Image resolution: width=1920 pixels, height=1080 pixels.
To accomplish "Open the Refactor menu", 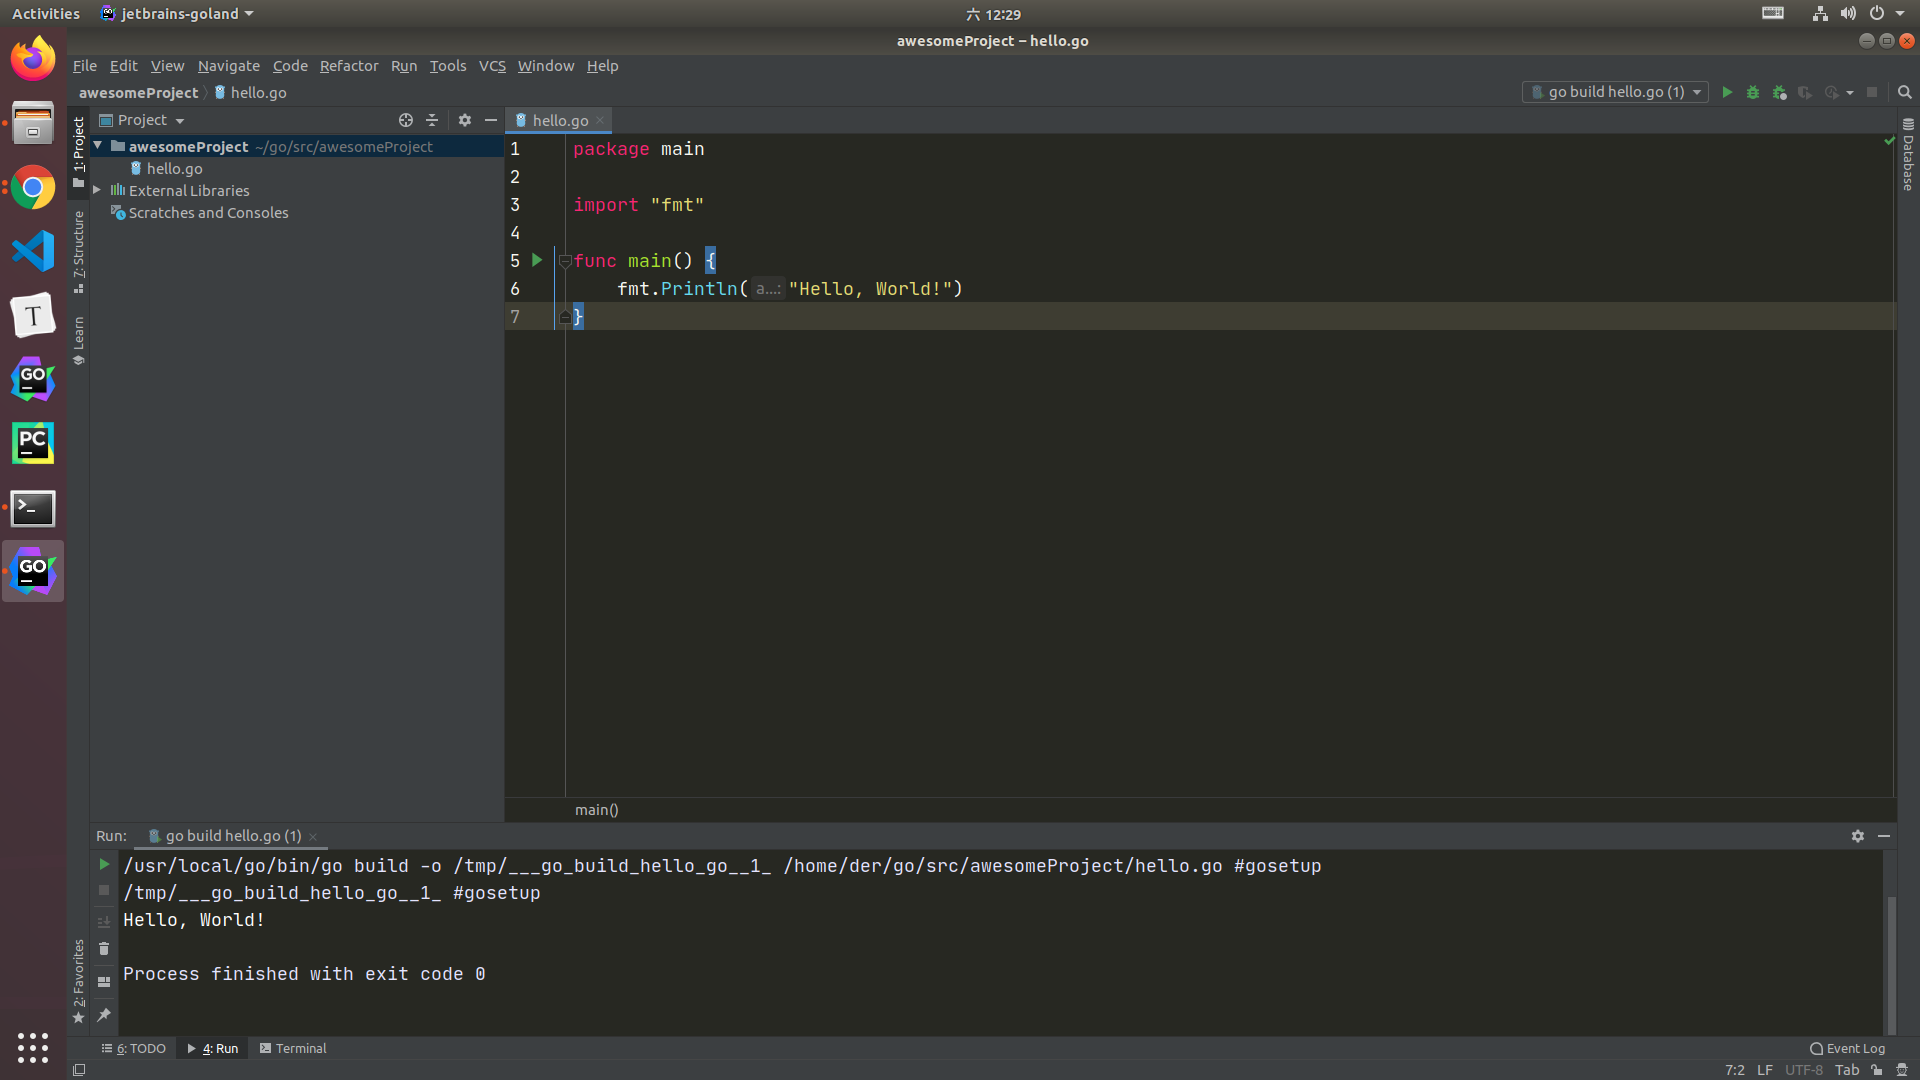I will pyautogui.click(x=348, y=66).
